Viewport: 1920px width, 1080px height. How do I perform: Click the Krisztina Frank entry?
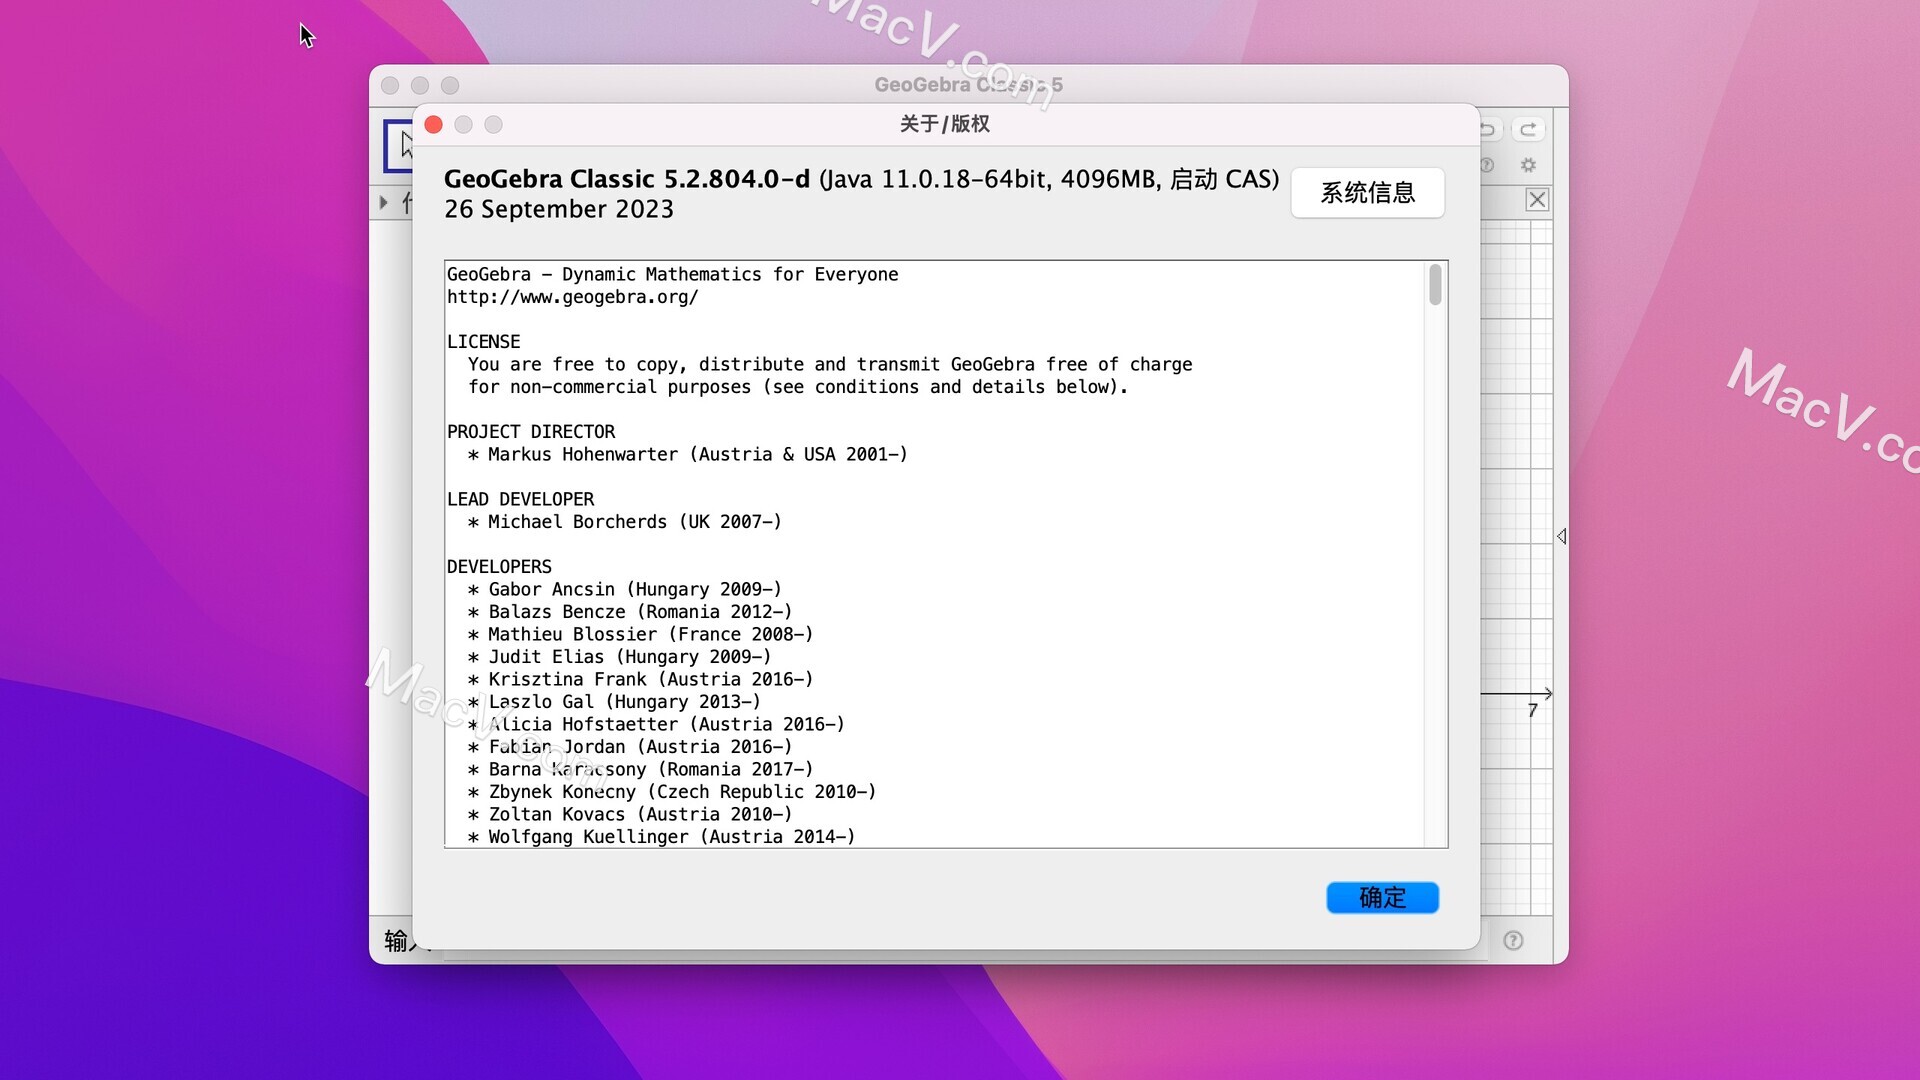click(640, 679)
